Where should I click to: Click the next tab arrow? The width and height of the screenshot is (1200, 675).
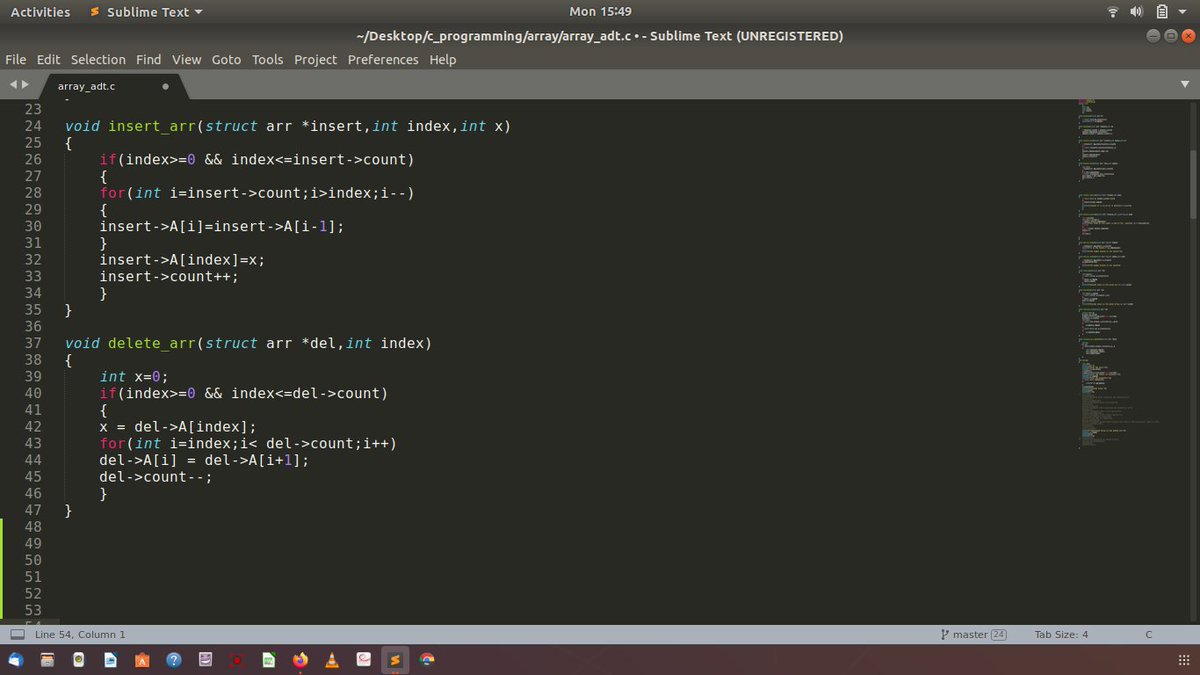(x=25, y=86)
